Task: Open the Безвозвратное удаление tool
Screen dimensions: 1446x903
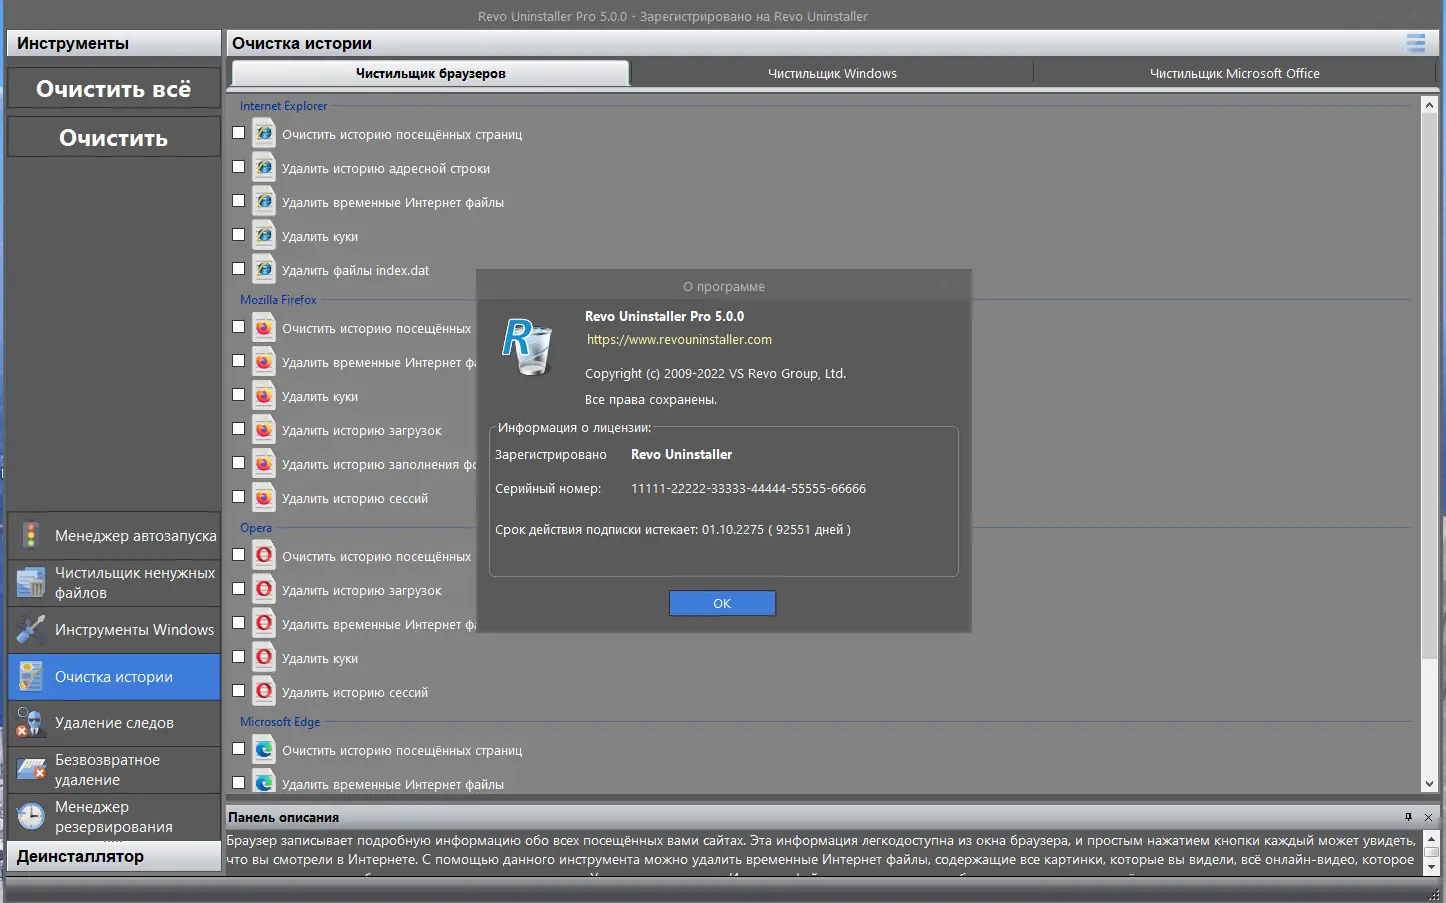Action: (x=112, y=769)
